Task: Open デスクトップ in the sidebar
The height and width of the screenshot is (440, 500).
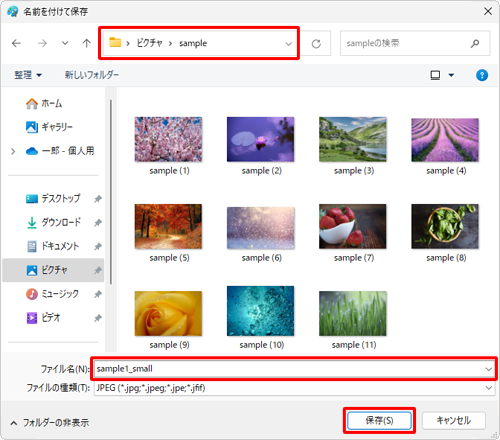Action: (53, 199)
